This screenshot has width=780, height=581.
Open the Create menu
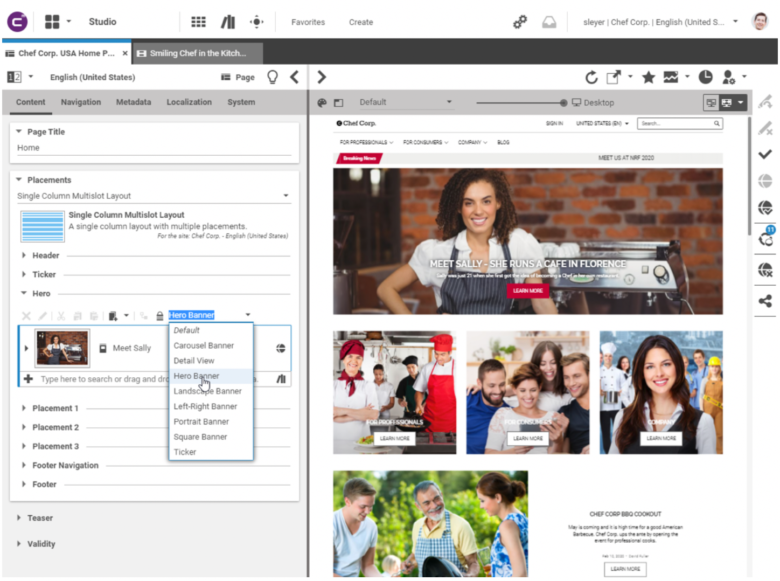[x=361, y=22]
